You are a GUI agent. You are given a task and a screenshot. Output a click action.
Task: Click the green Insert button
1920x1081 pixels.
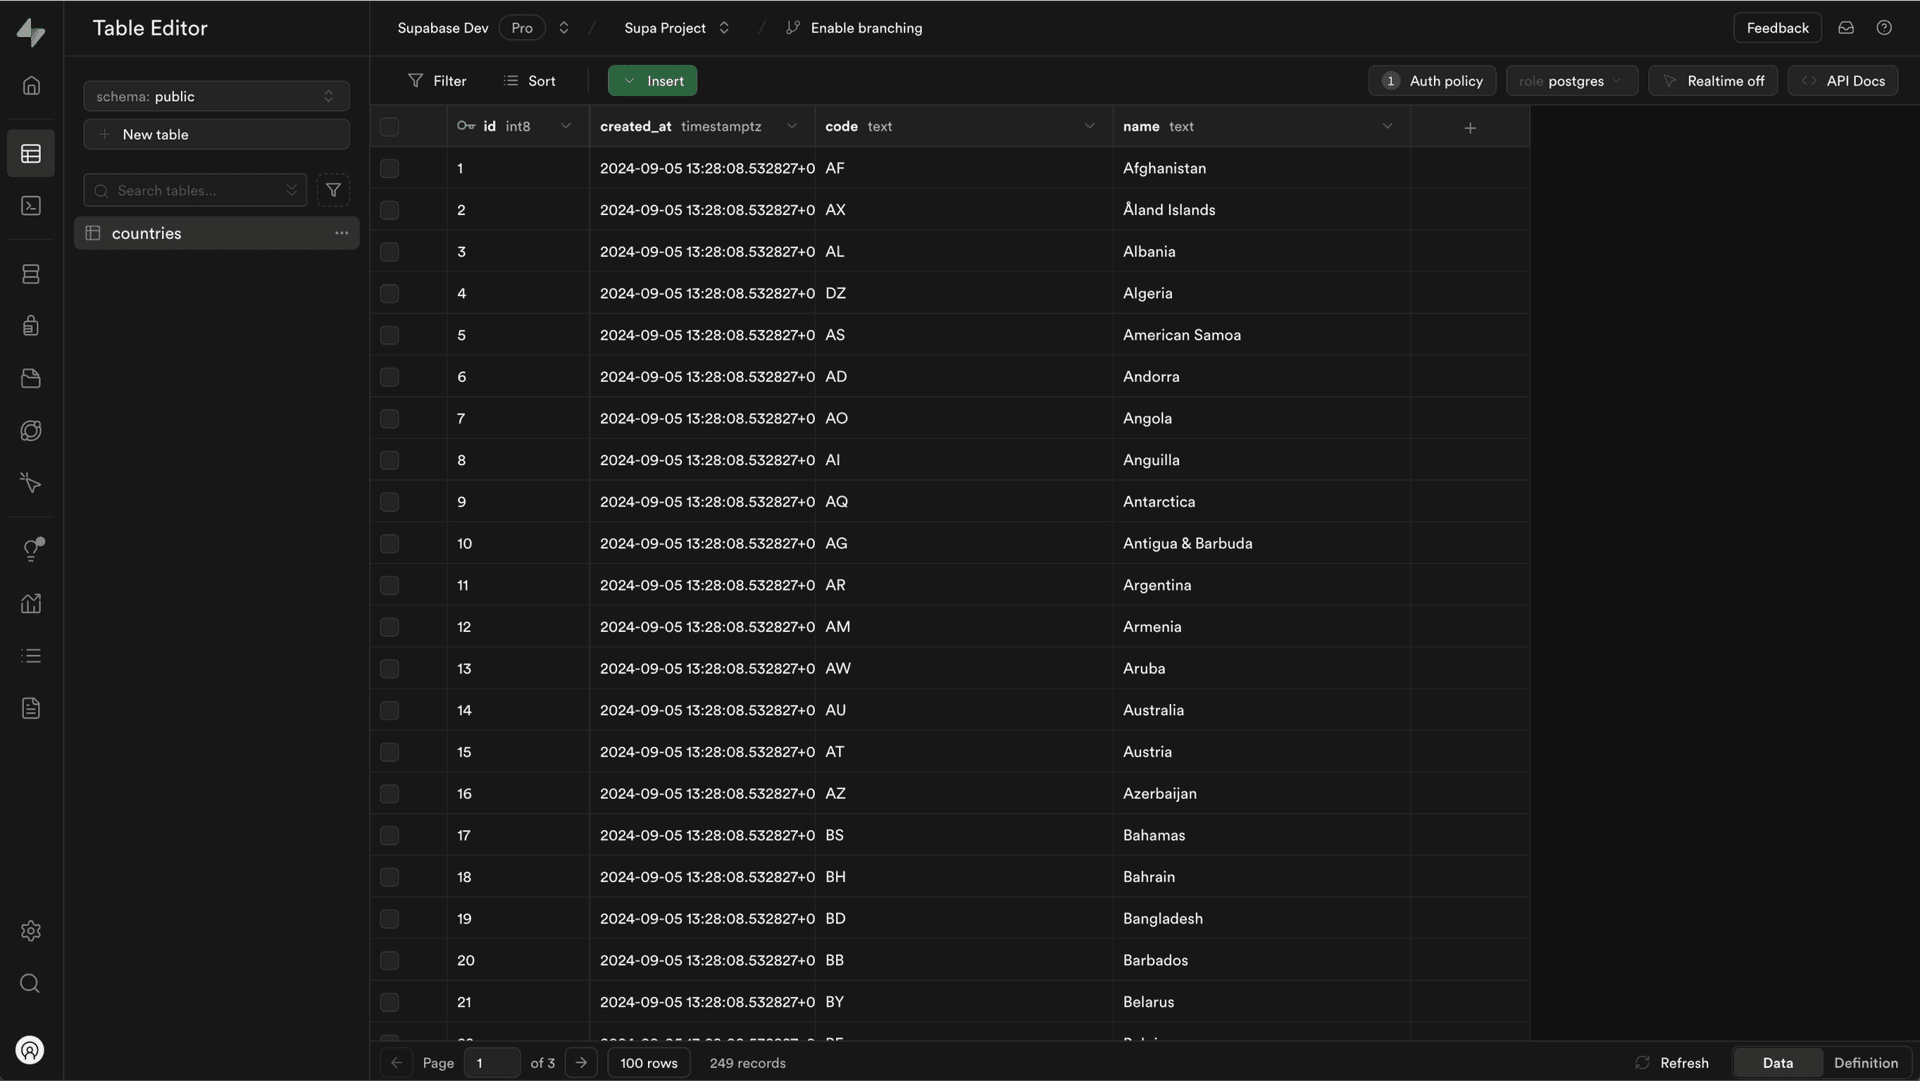[x=652, y=81]
